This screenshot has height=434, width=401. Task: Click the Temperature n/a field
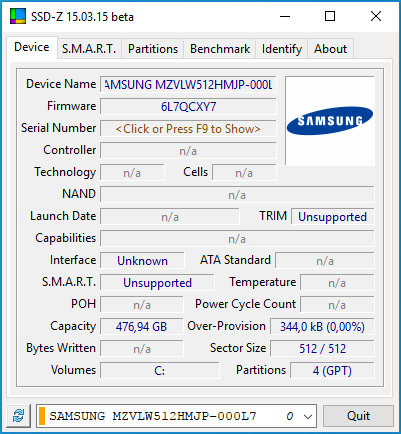pos(337,283)
